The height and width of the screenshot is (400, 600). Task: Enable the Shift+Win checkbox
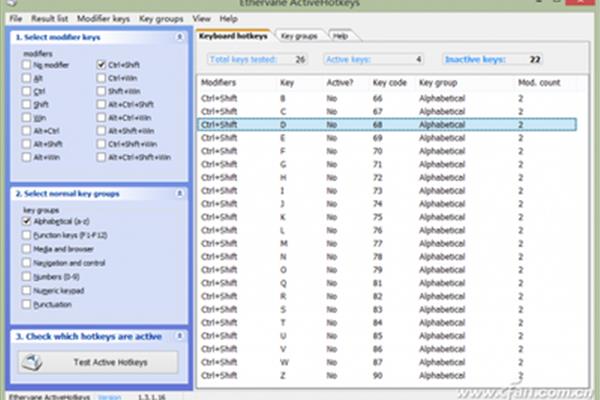click(101, 91)
